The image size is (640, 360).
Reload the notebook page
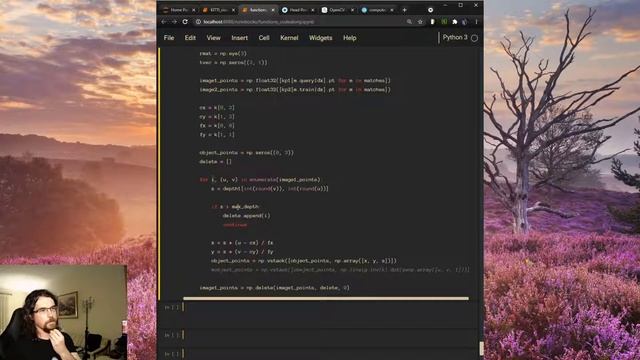tap(185, 22)
